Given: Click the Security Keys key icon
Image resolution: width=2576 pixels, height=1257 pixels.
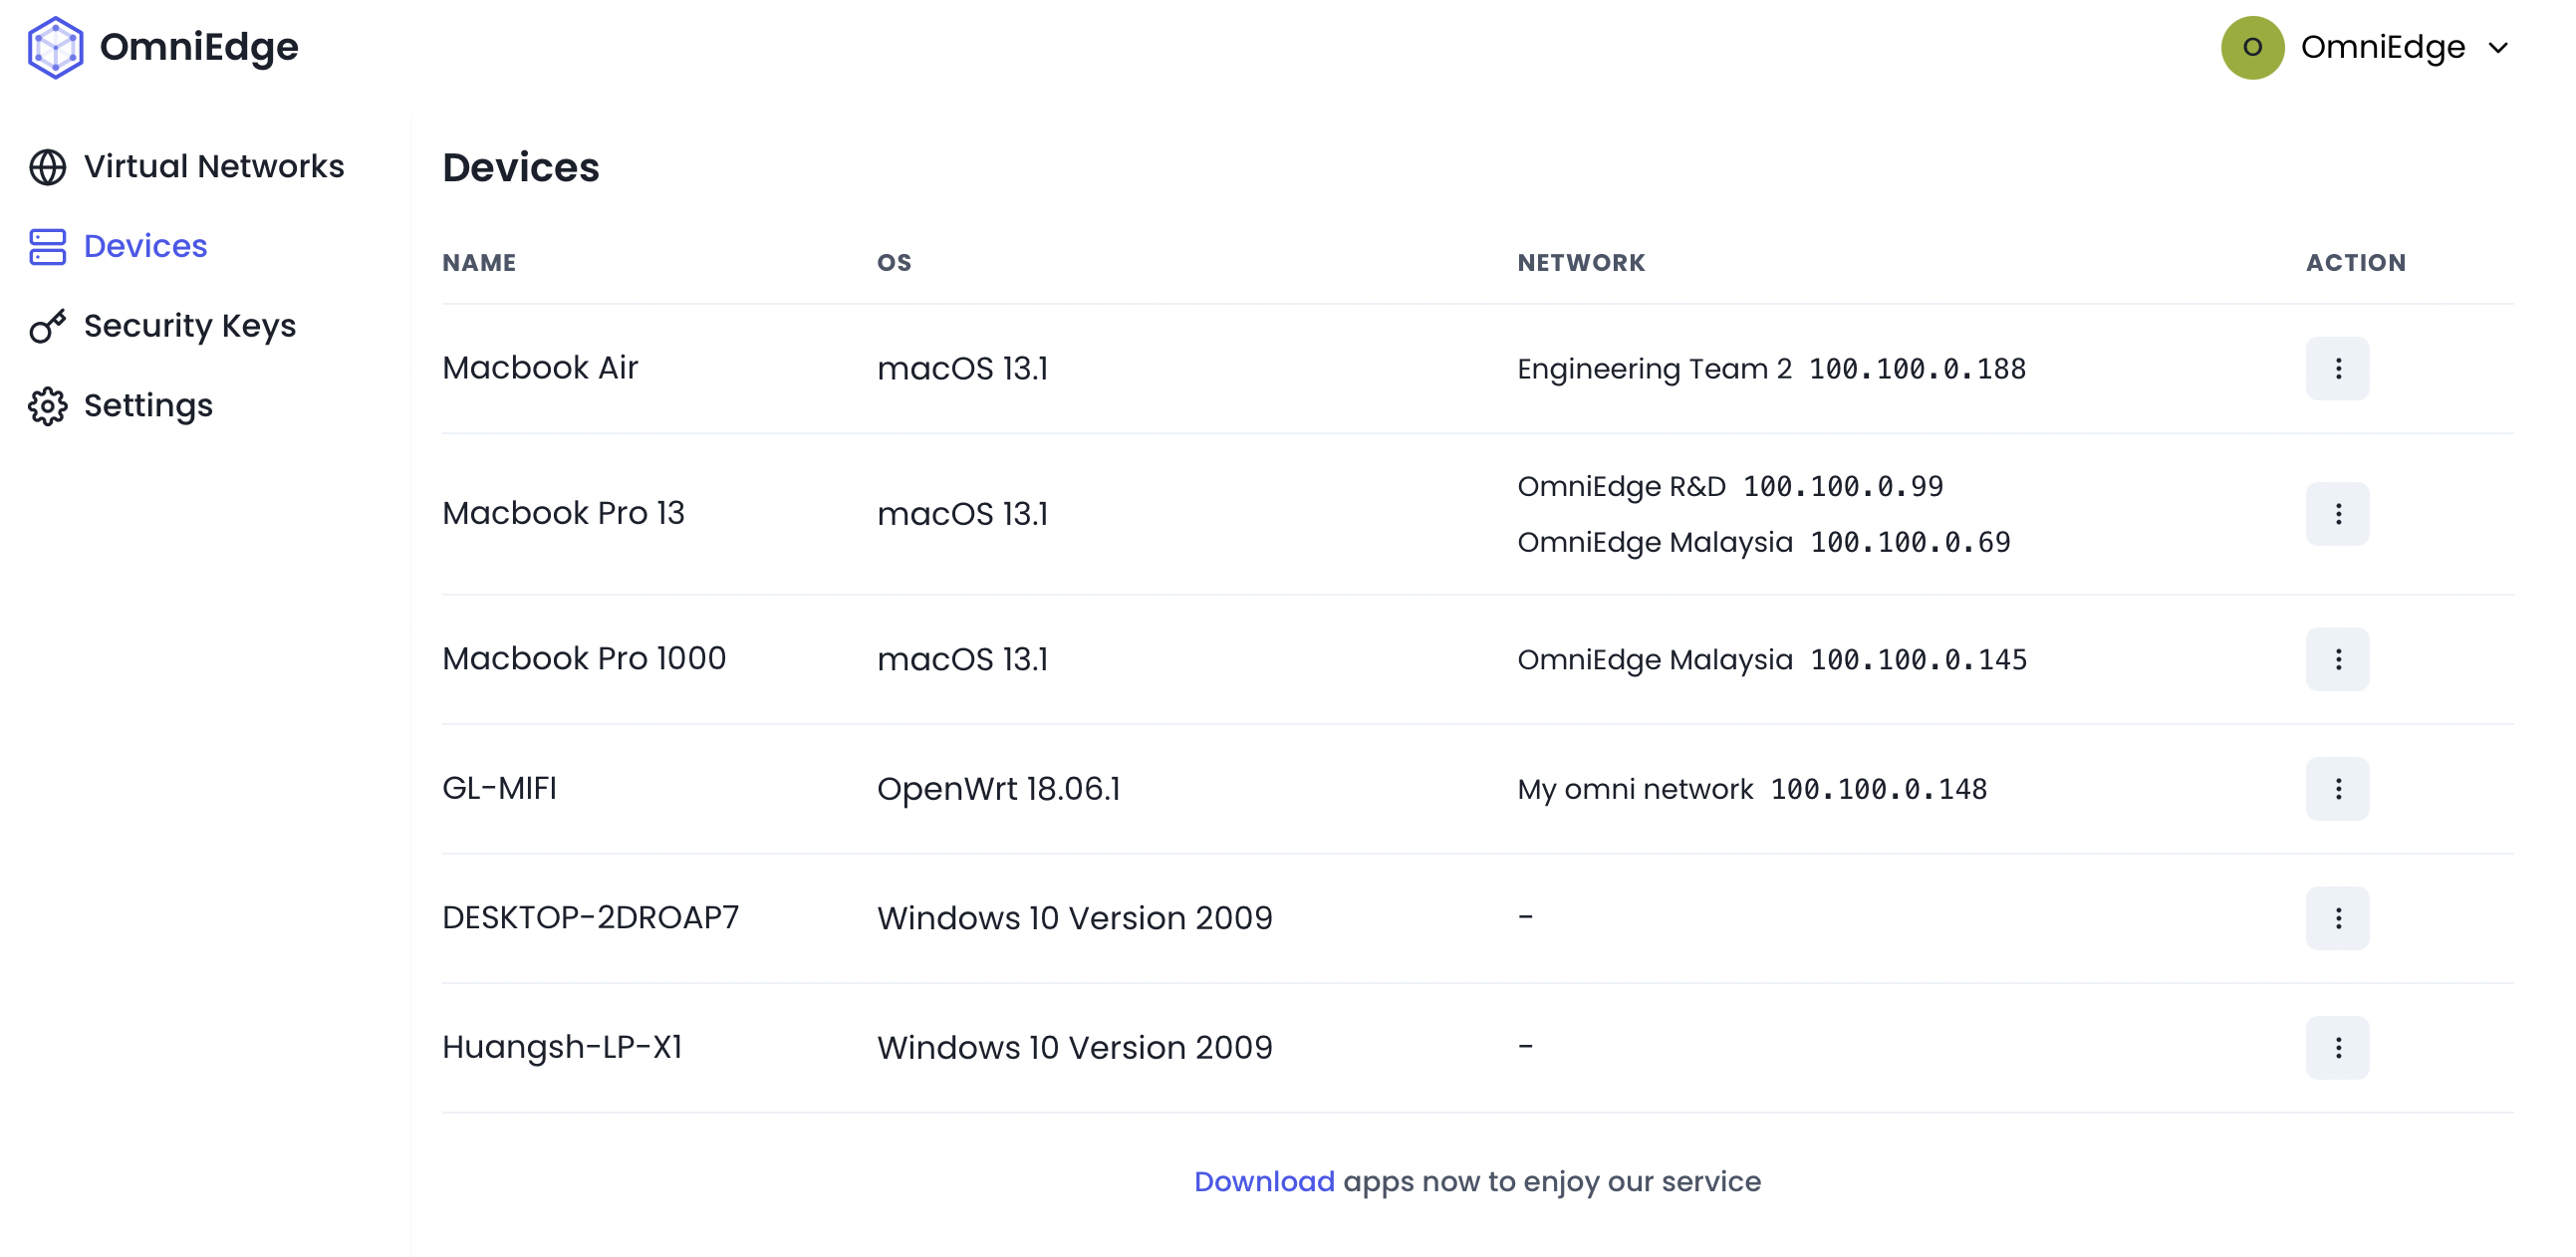Looking at the screenshot, I should (x=47, y=326).
